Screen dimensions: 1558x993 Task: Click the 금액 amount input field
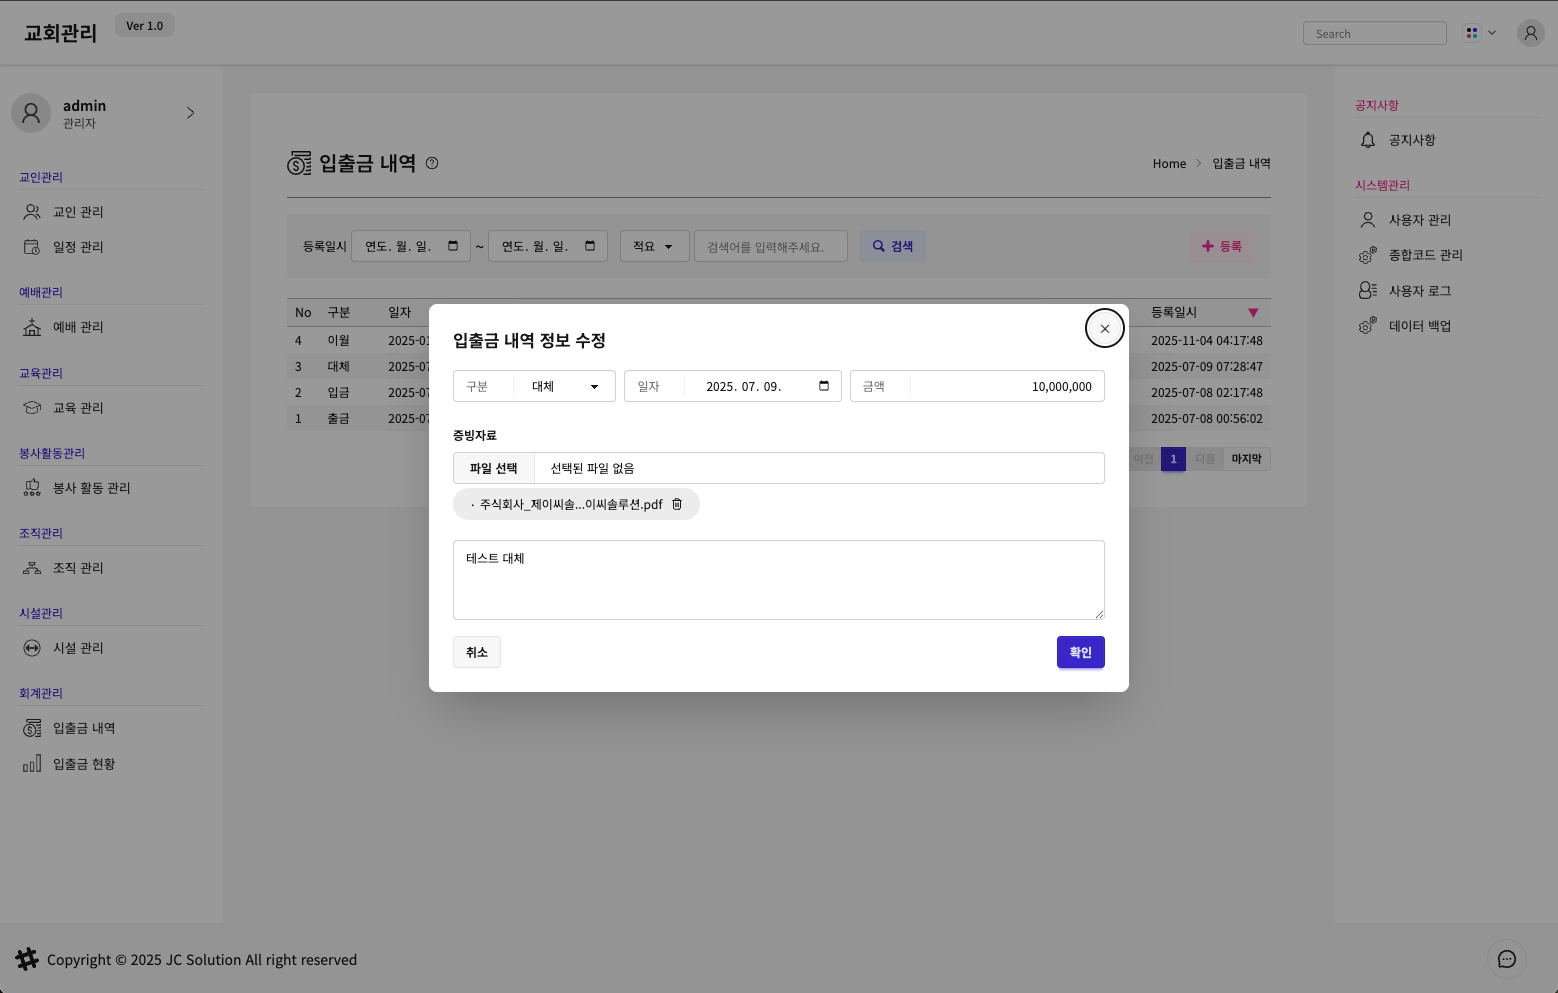(1005, 386)
